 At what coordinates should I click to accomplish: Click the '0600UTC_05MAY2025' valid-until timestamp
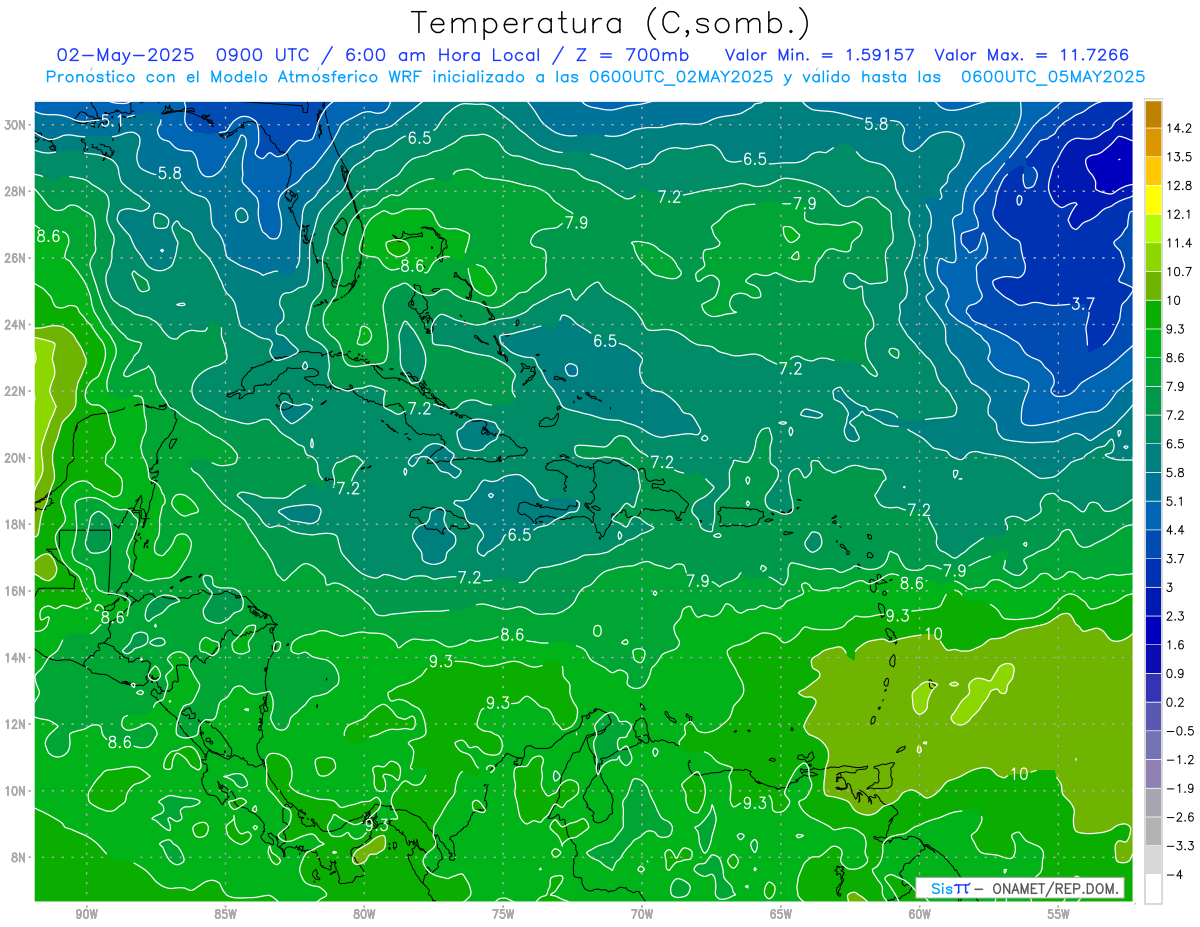click(x=1053, y=77)
